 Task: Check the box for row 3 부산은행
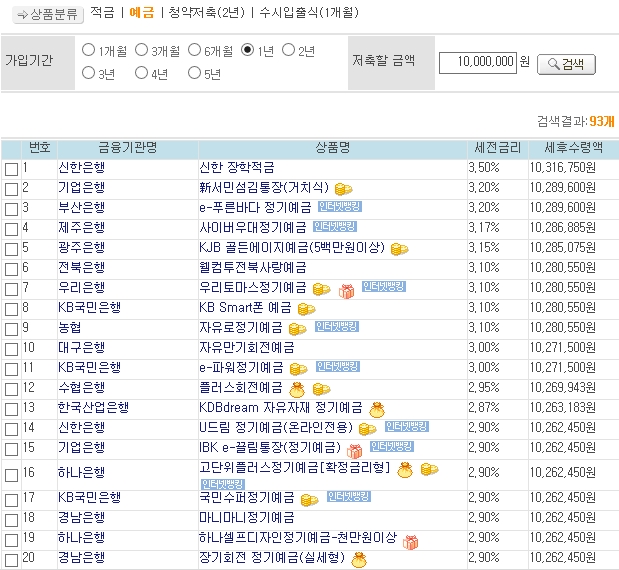click(11, 209)
